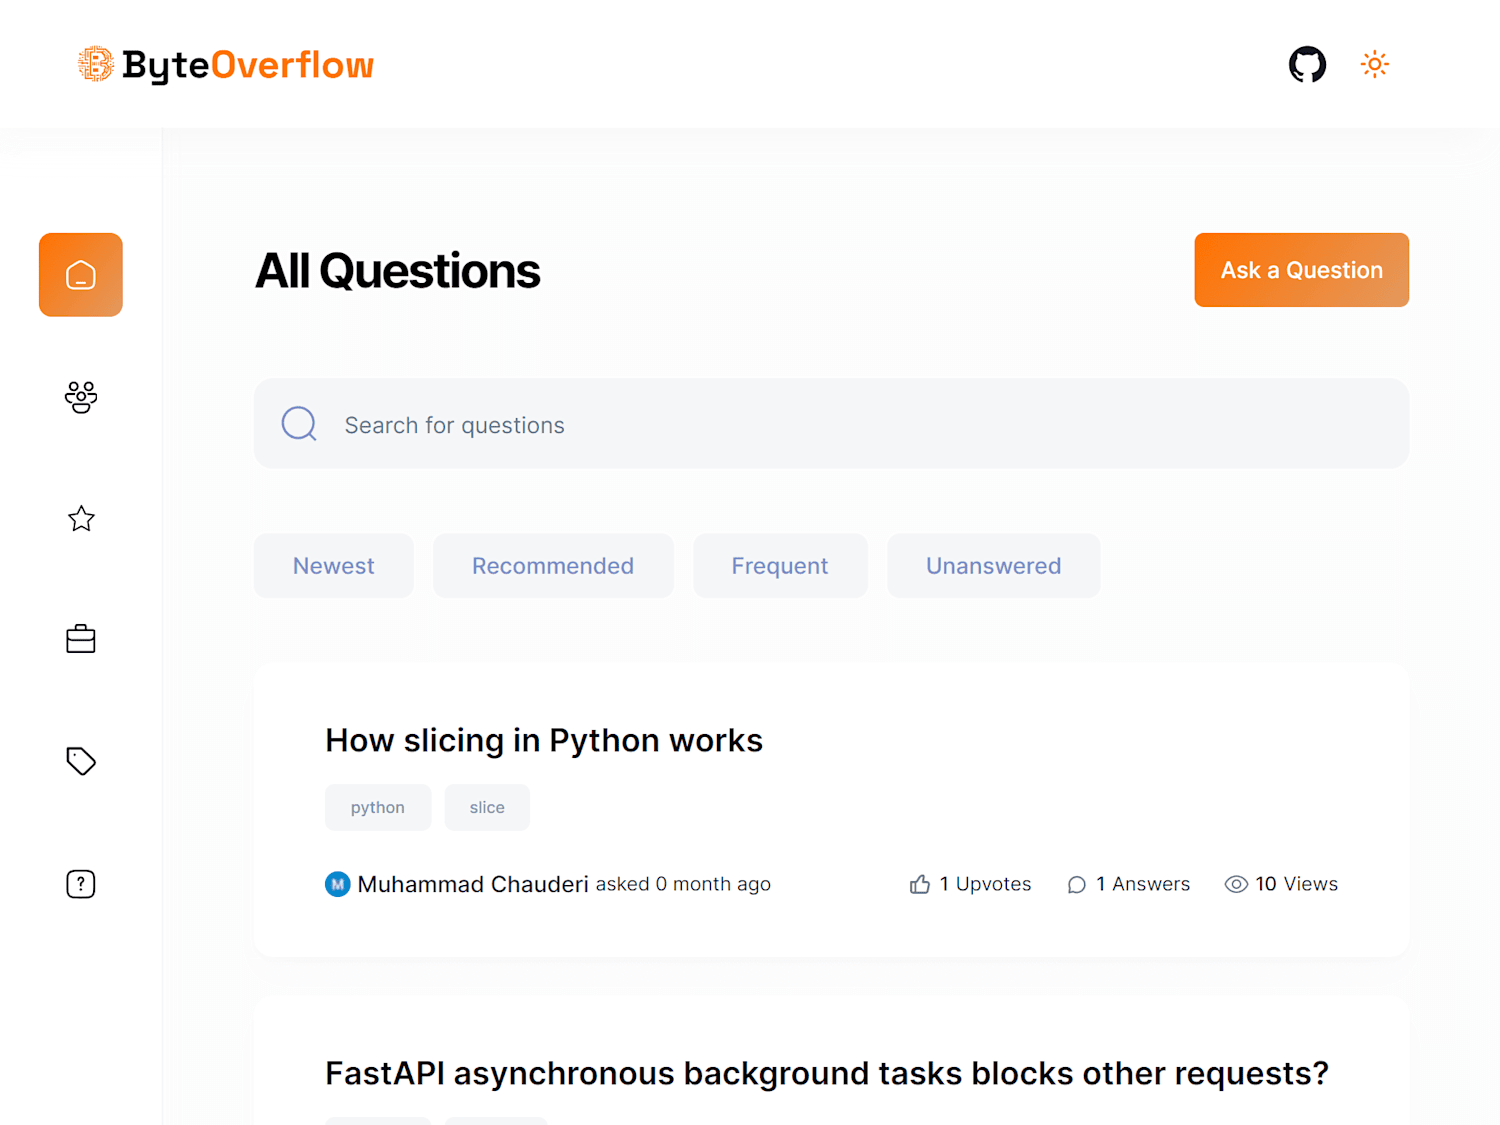Toggle the sun theme switcher icon
The image size is (1500, 1125).
click(1375, 64)
